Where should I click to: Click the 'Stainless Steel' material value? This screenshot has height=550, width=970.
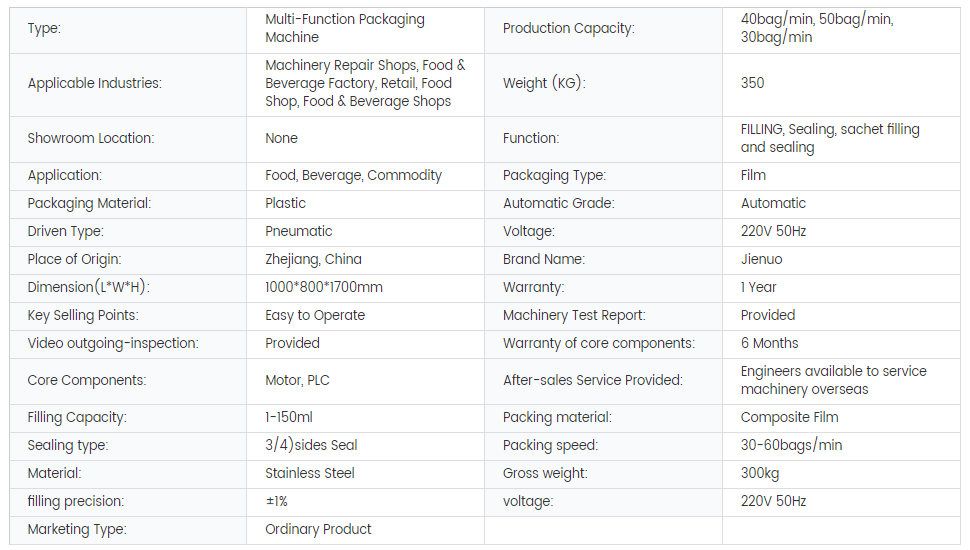tap(310, 473)
